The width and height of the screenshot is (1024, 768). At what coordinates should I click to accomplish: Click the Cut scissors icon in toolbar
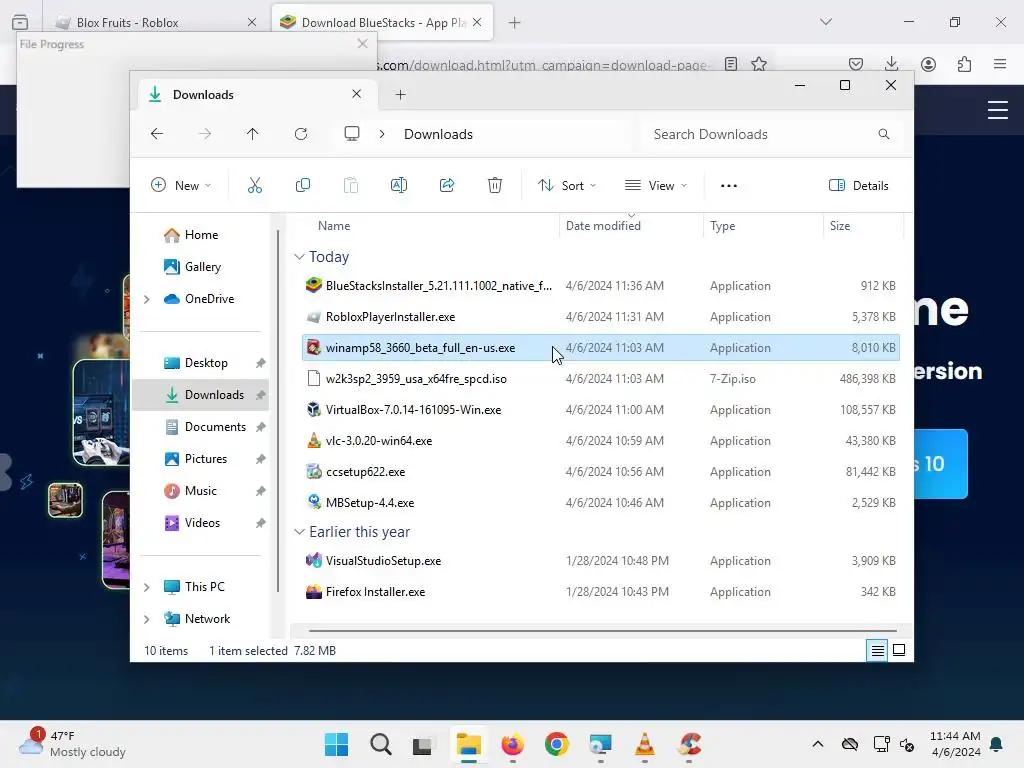(255, 185)
